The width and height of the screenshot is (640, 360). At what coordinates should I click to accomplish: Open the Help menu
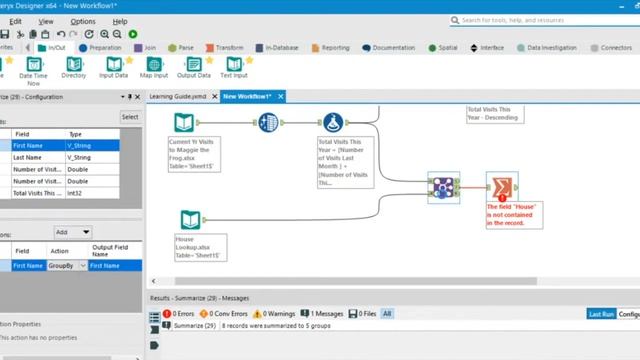point(120,21)
